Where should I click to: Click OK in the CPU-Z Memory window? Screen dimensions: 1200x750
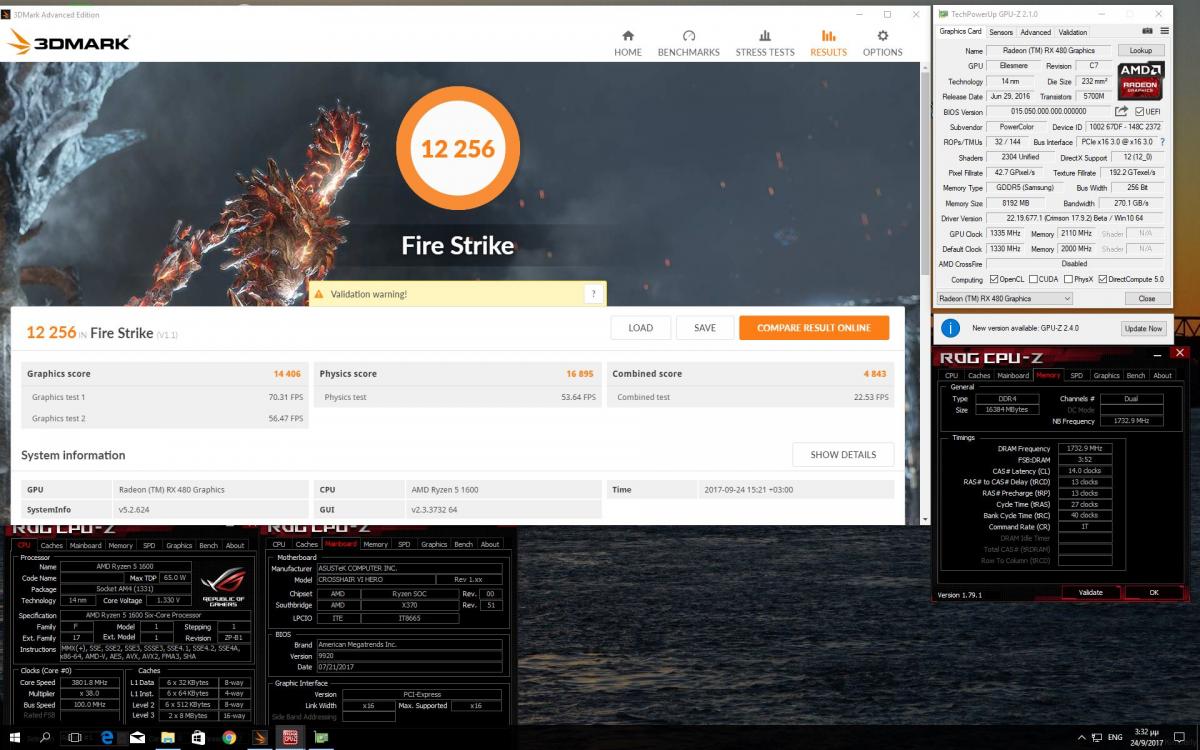[1153, 592]
